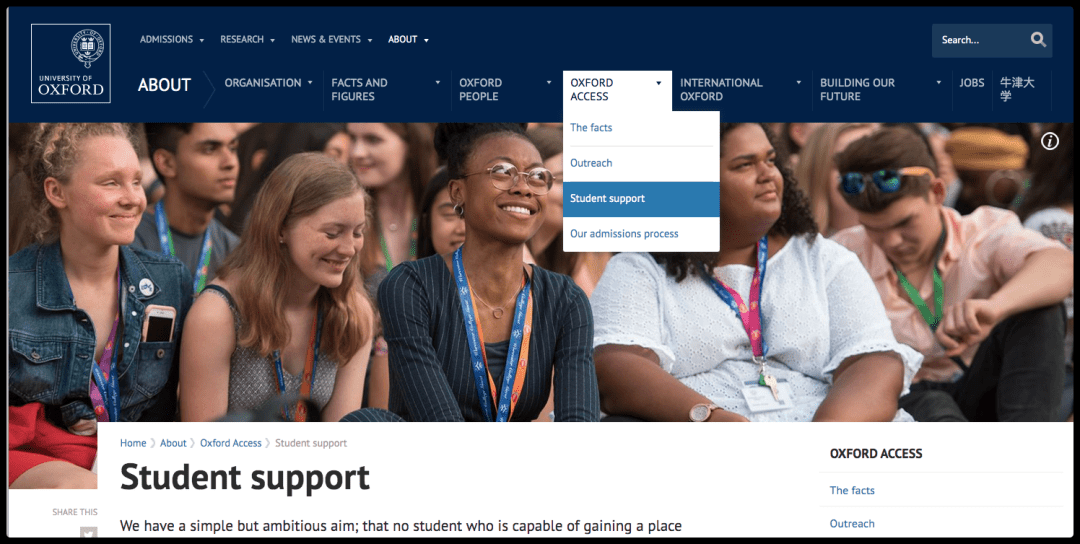The height and width of the screenshot is (544, 1080).
Task: Open Building Our Future menu
Action: pyautogui.click(x=880, y=90)
